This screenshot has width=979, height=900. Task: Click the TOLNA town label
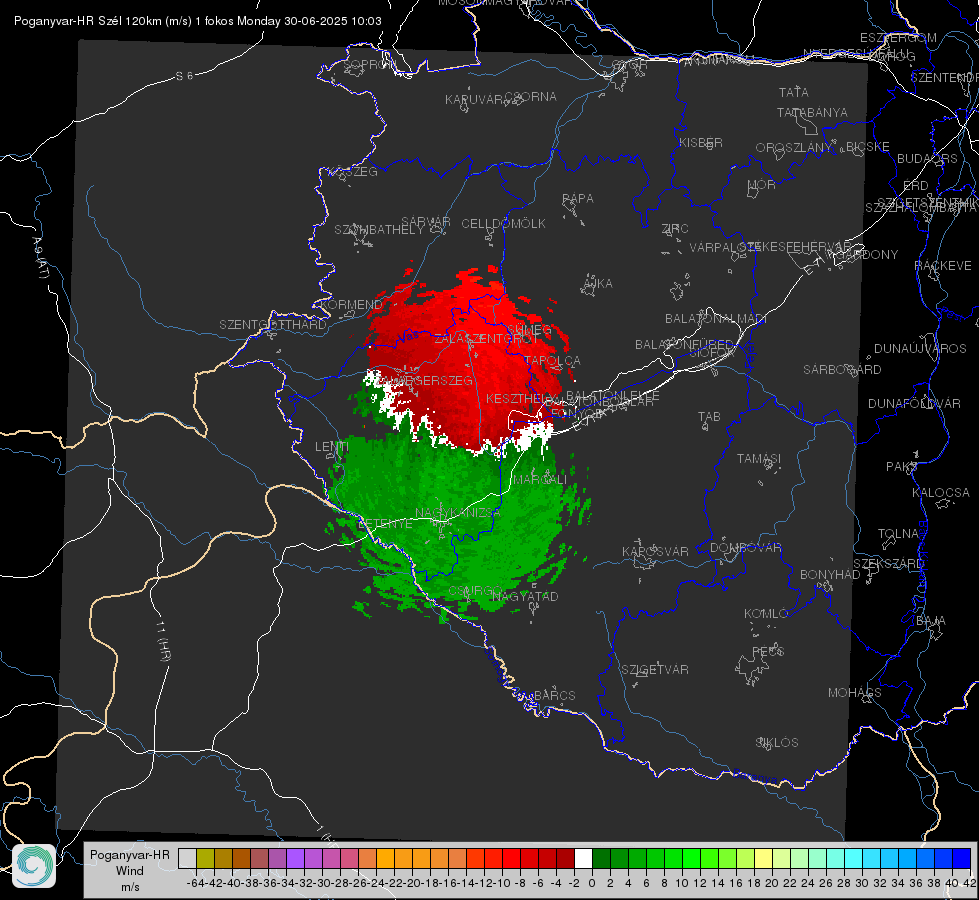click(898, 534)
